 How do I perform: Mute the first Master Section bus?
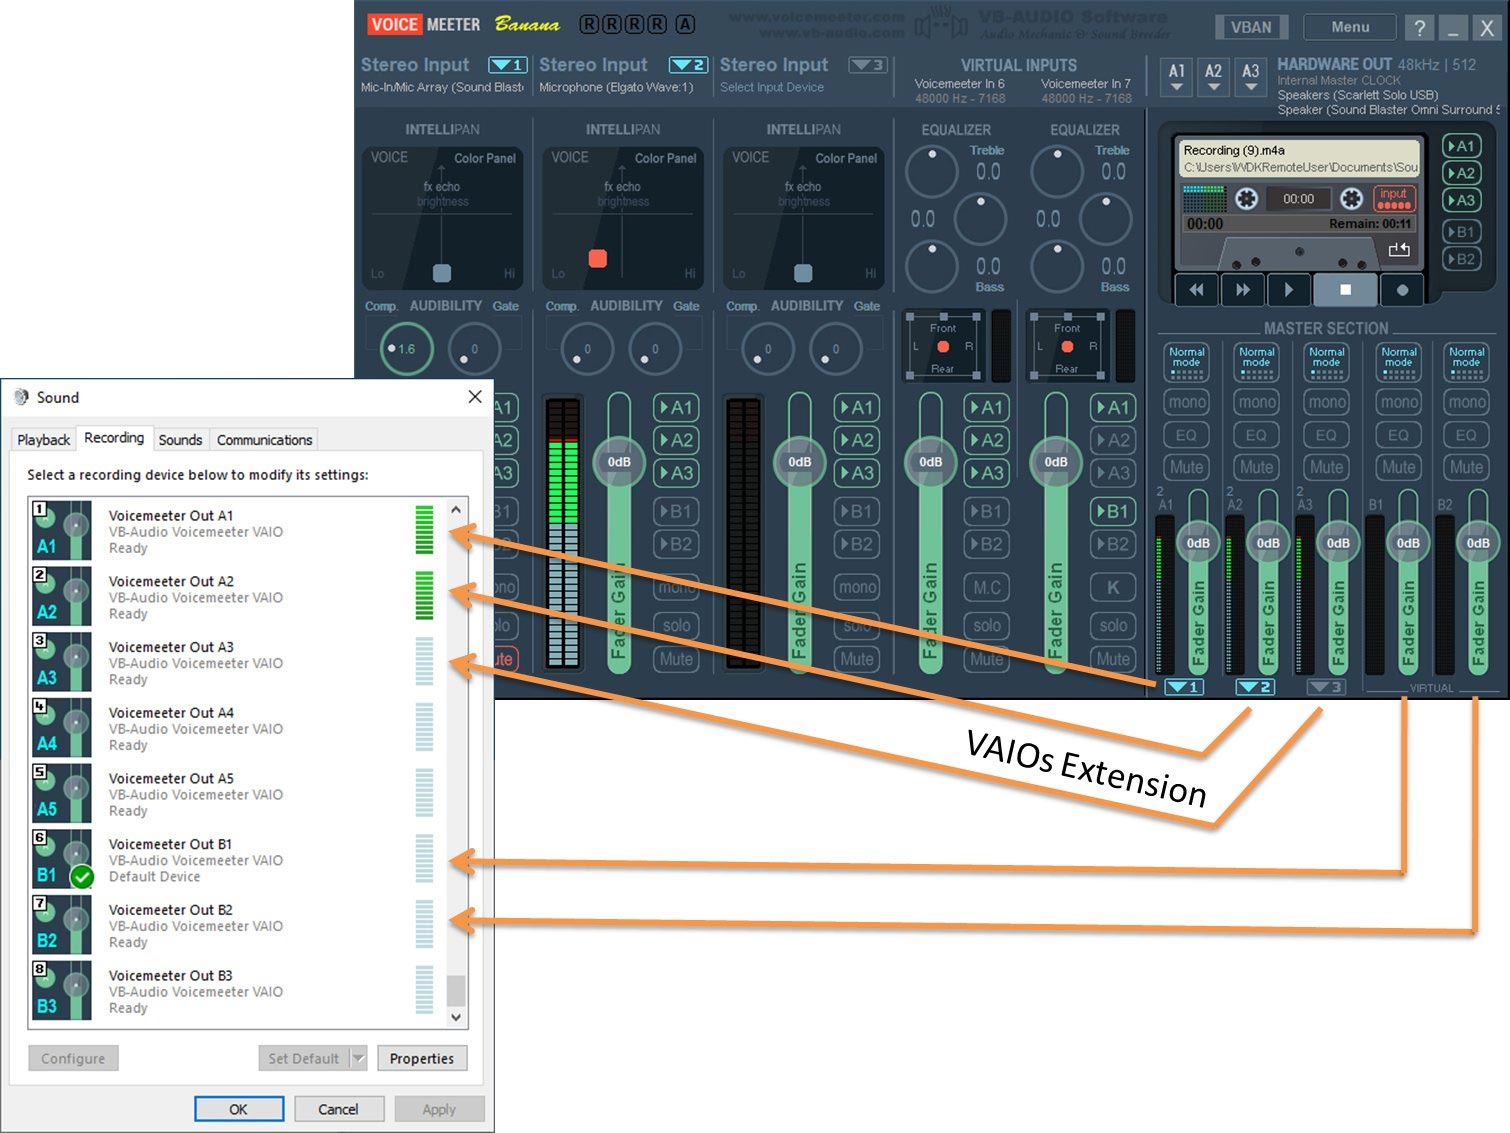click(1186, 467)
